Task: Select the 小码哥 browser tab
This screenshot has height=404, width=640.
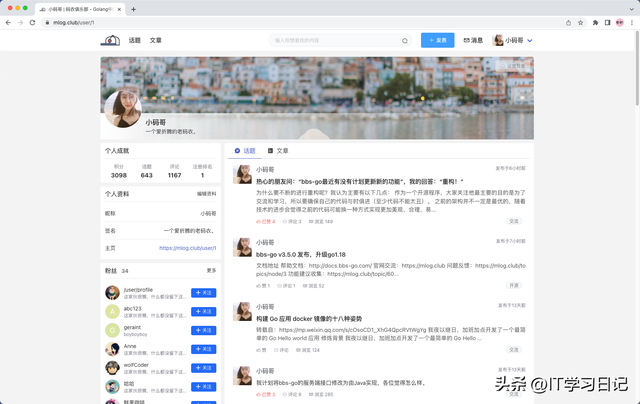Action: click(x=78, y=9)
